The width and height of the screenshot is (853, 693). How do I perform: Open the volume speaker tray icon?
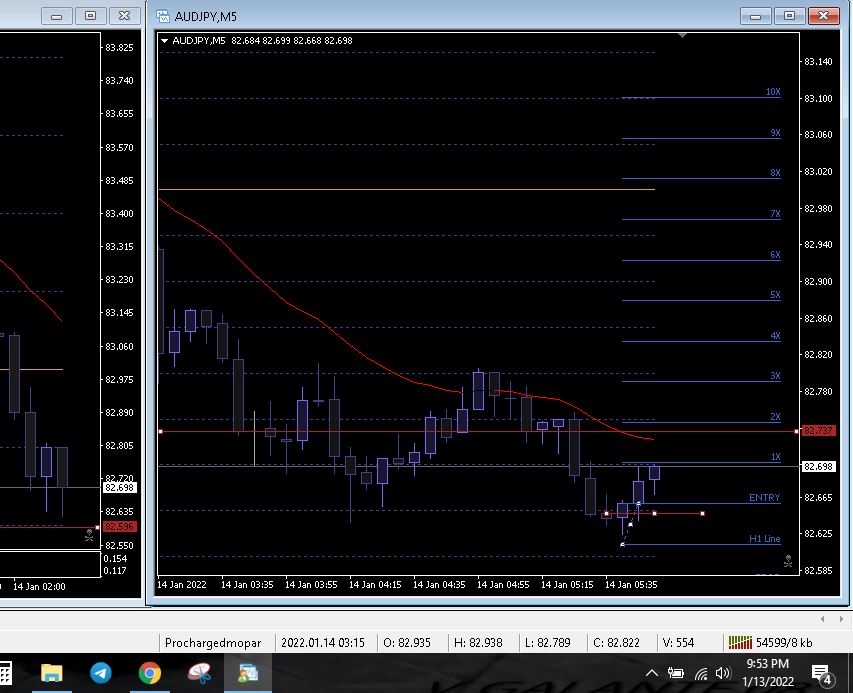[x=723, y=673]
